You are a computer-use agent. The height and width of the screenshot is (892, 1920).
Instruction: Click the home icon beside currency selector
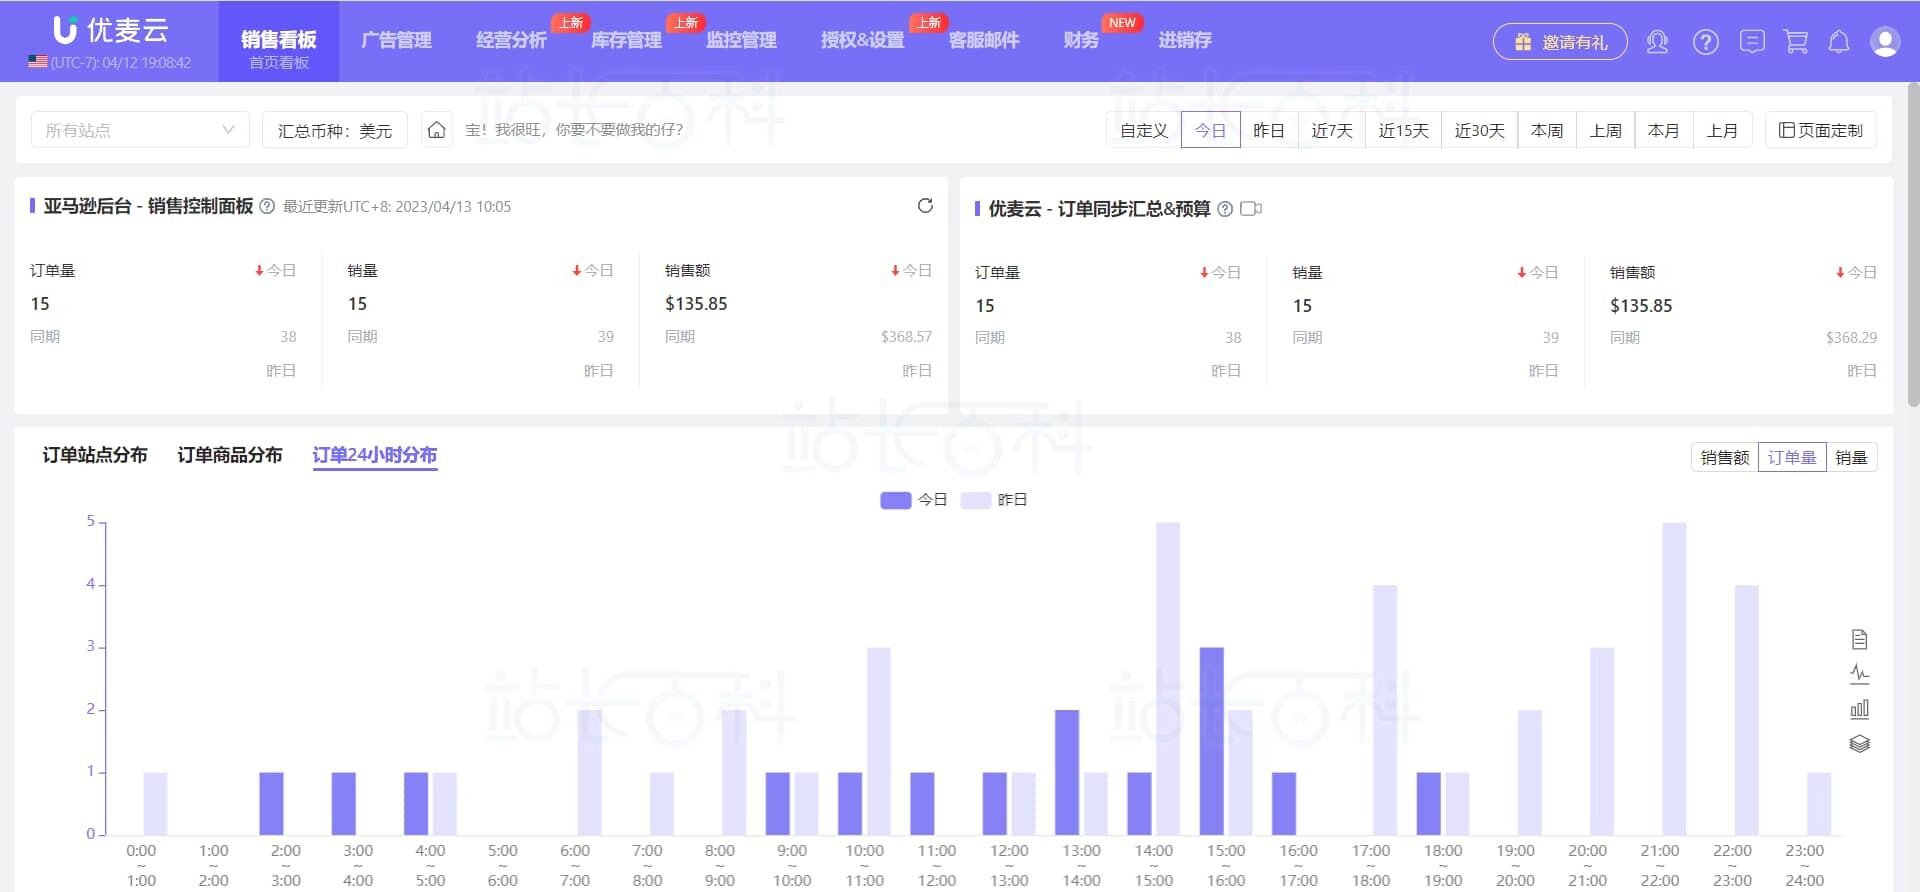[x=436, y=130]
